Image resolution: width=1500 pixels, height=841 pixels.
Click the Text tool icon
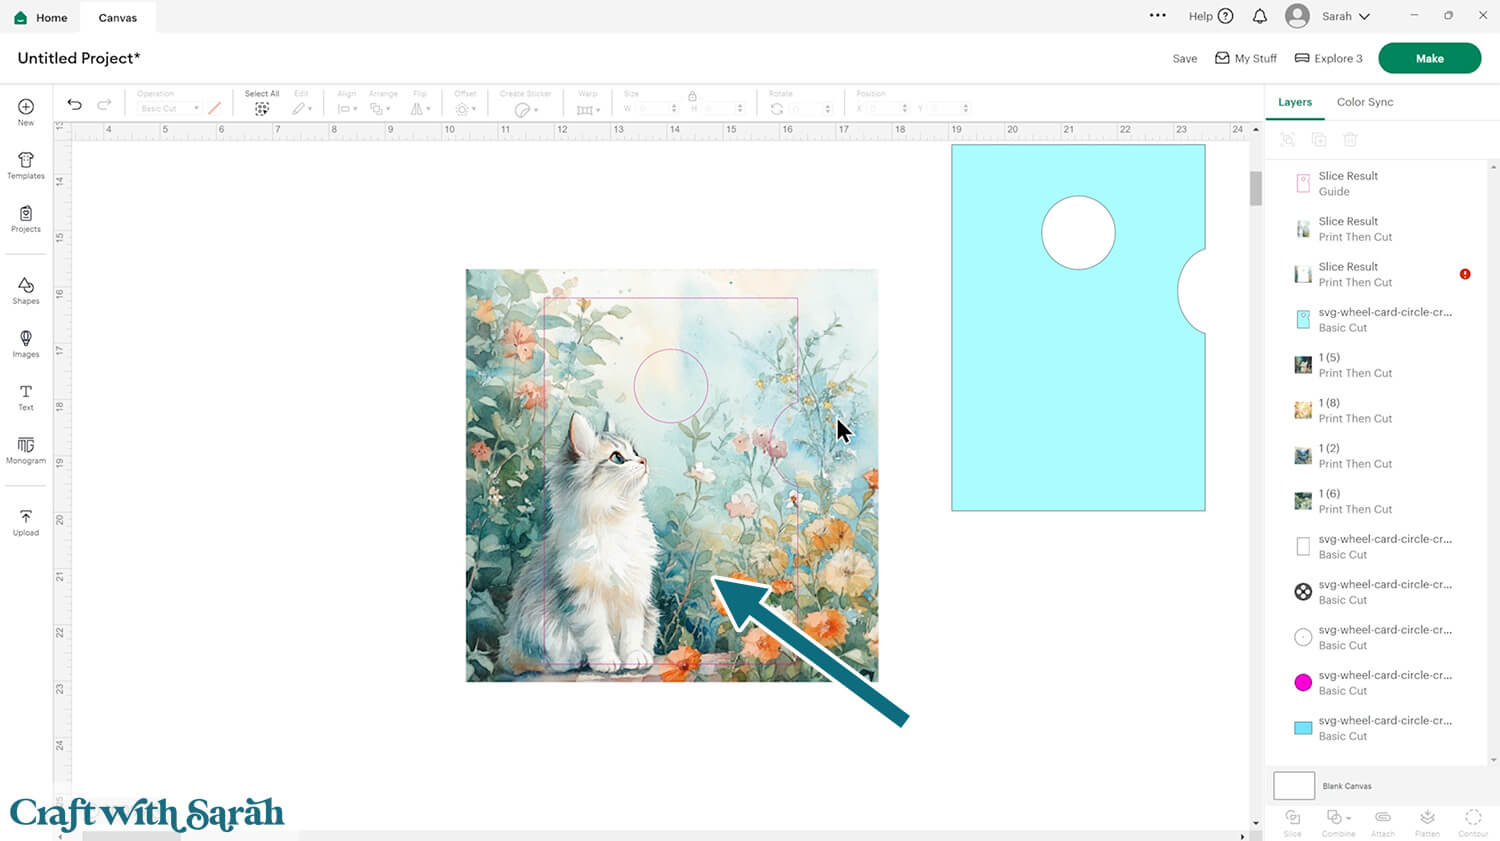coord(26,397)
